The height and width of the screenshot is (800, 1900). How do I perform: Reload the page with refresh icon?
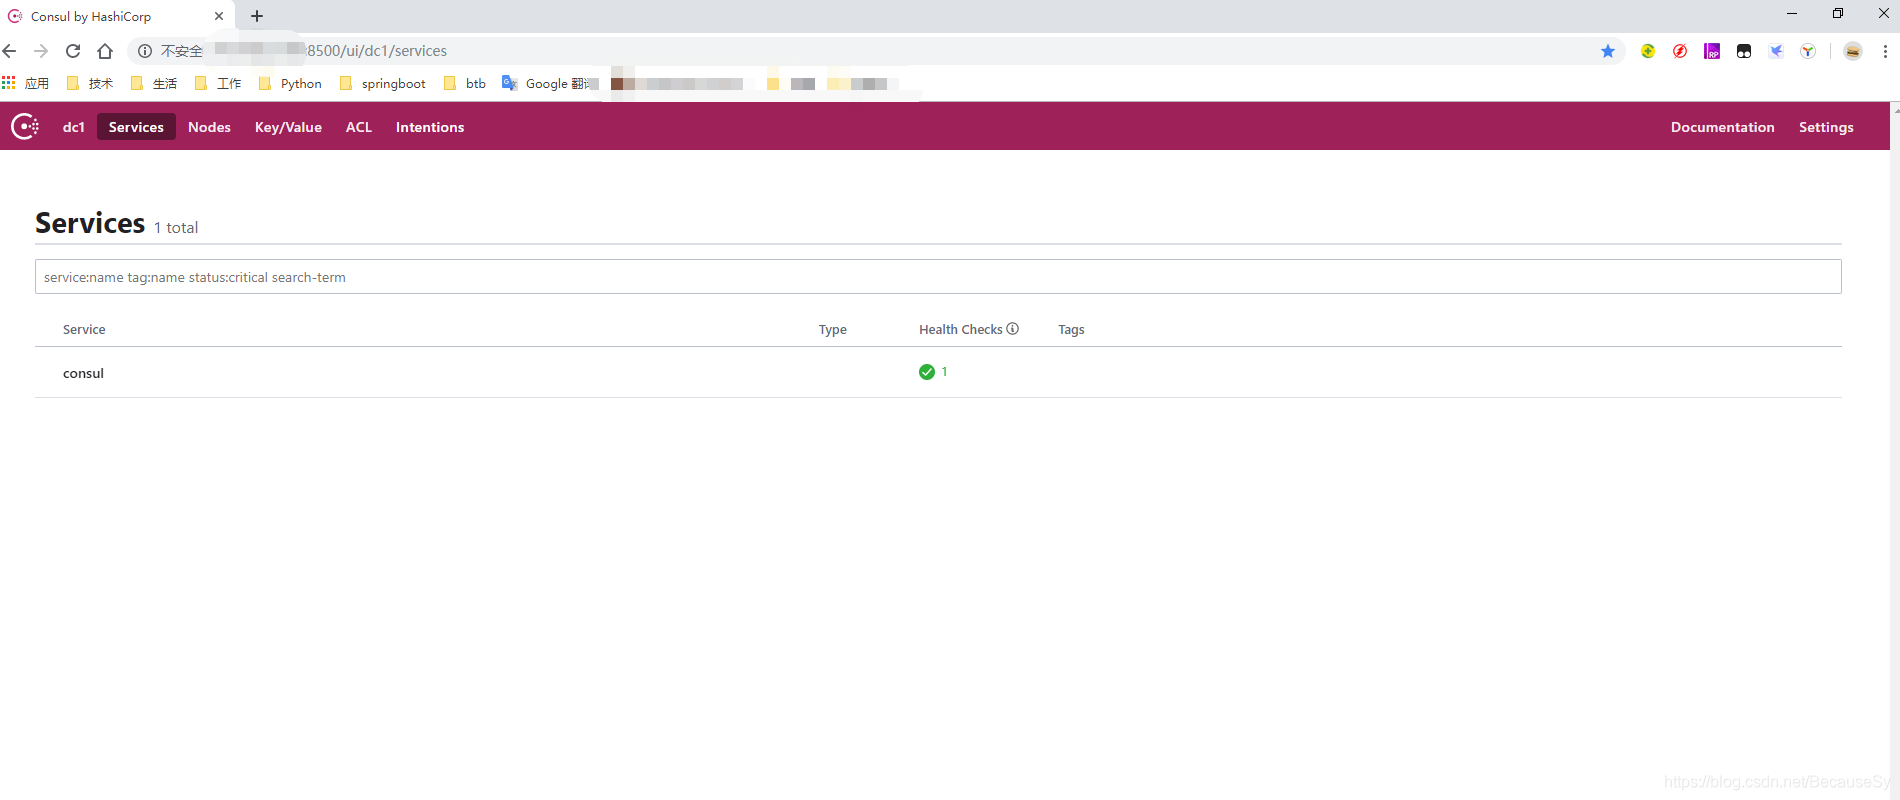73,51
